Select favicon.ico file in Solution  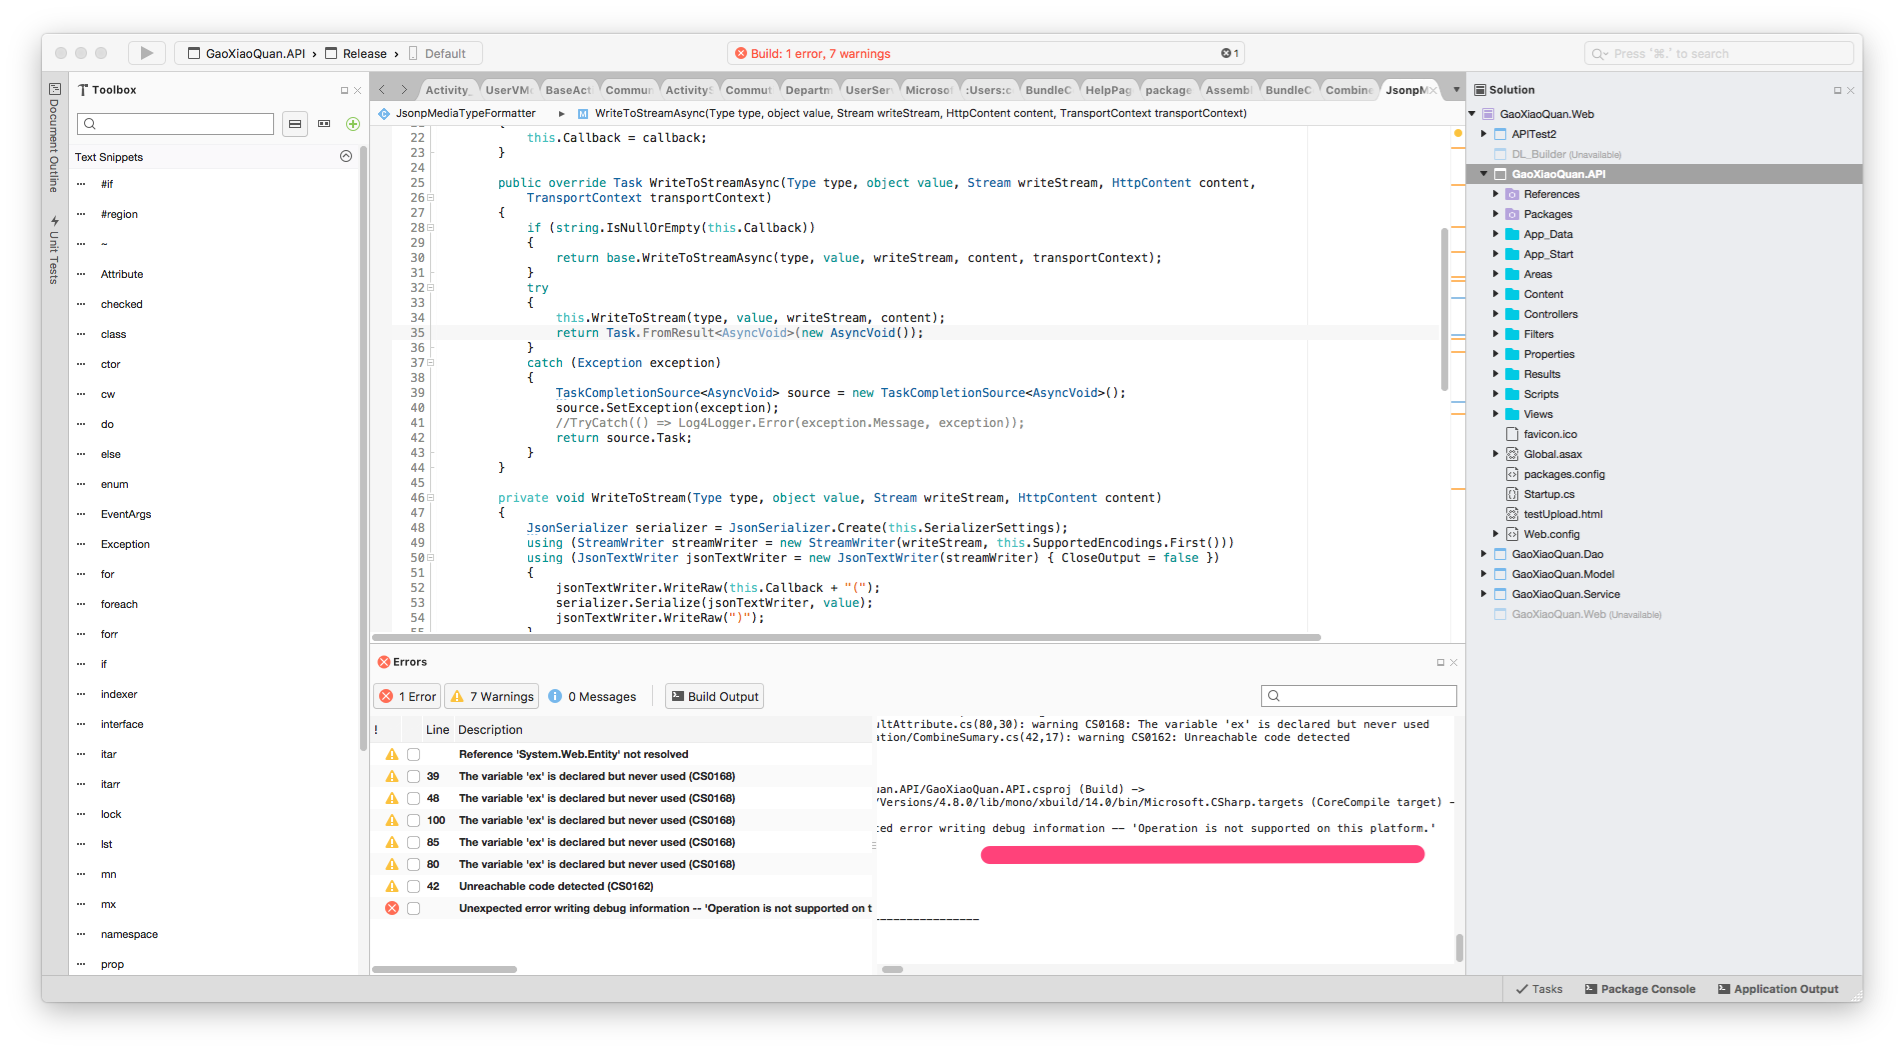click(x=1549, y=434)
